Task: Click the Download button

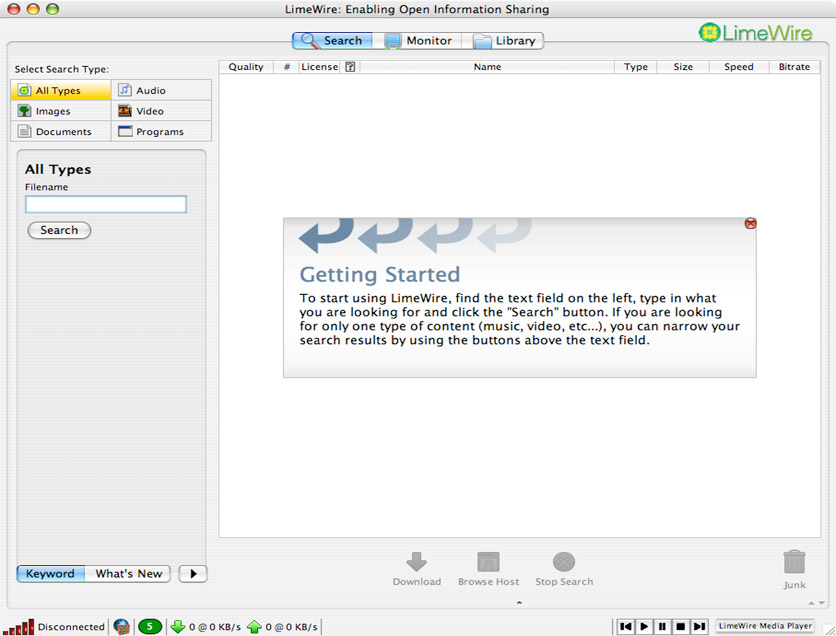Action: pos(416,569)
